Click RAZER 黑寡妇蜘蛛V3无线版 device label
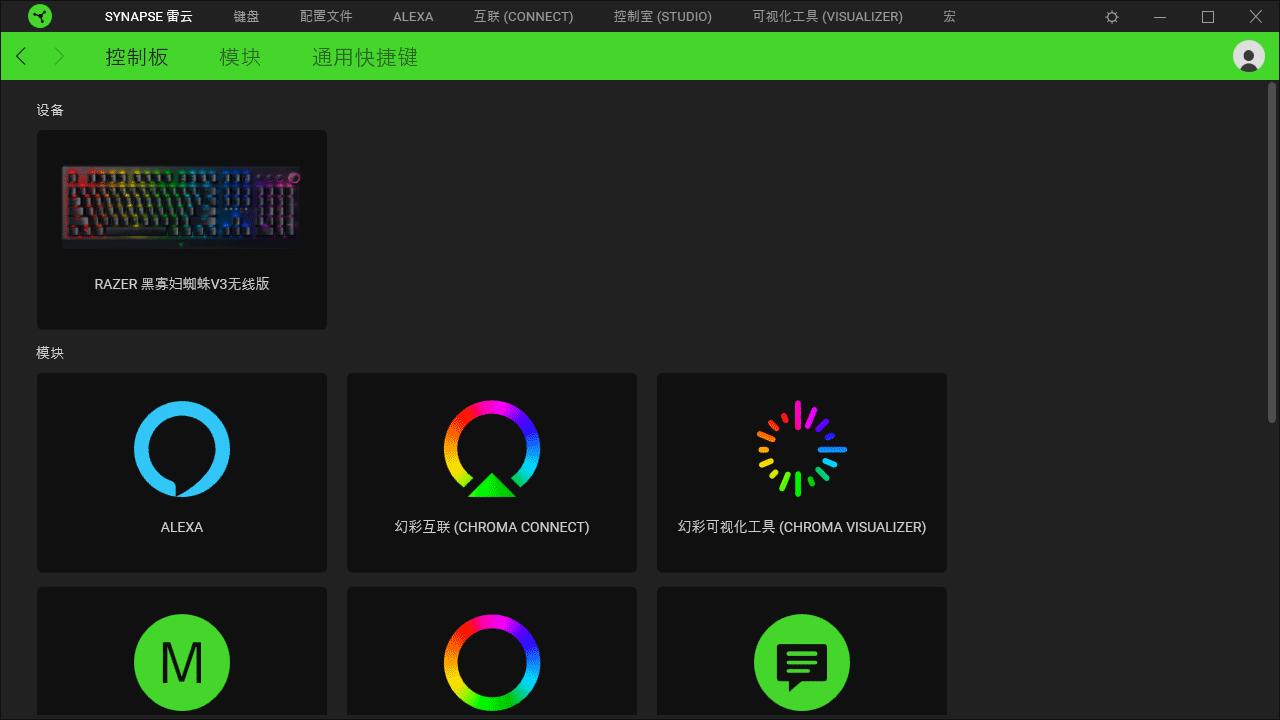1280x720 pixels. (182, 284)
